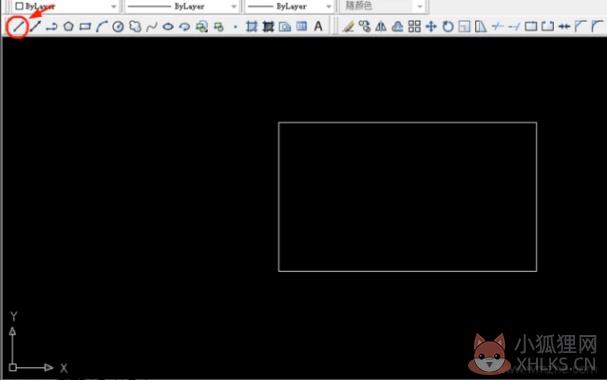Viewport: 607px width, 380px height.
Task: Select the Chamfer tool
Action: 580,27
